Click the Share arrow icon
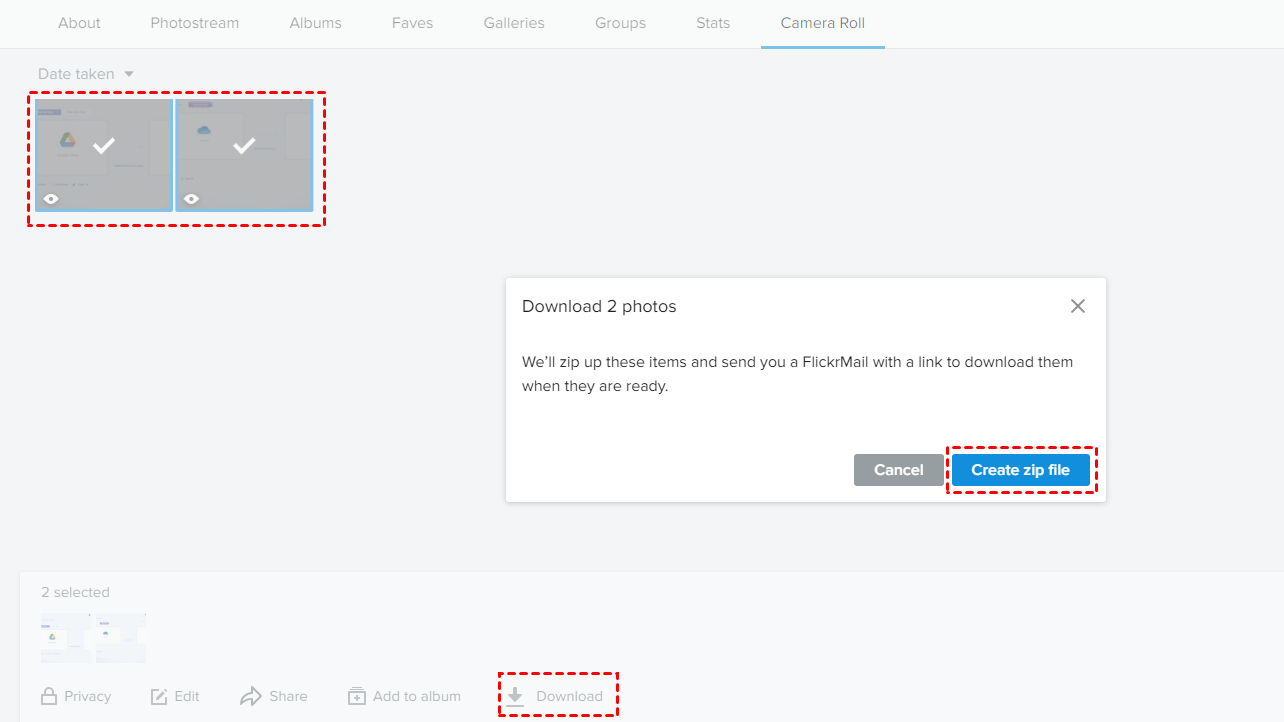 pyautogui.click(x=250, y=696)
